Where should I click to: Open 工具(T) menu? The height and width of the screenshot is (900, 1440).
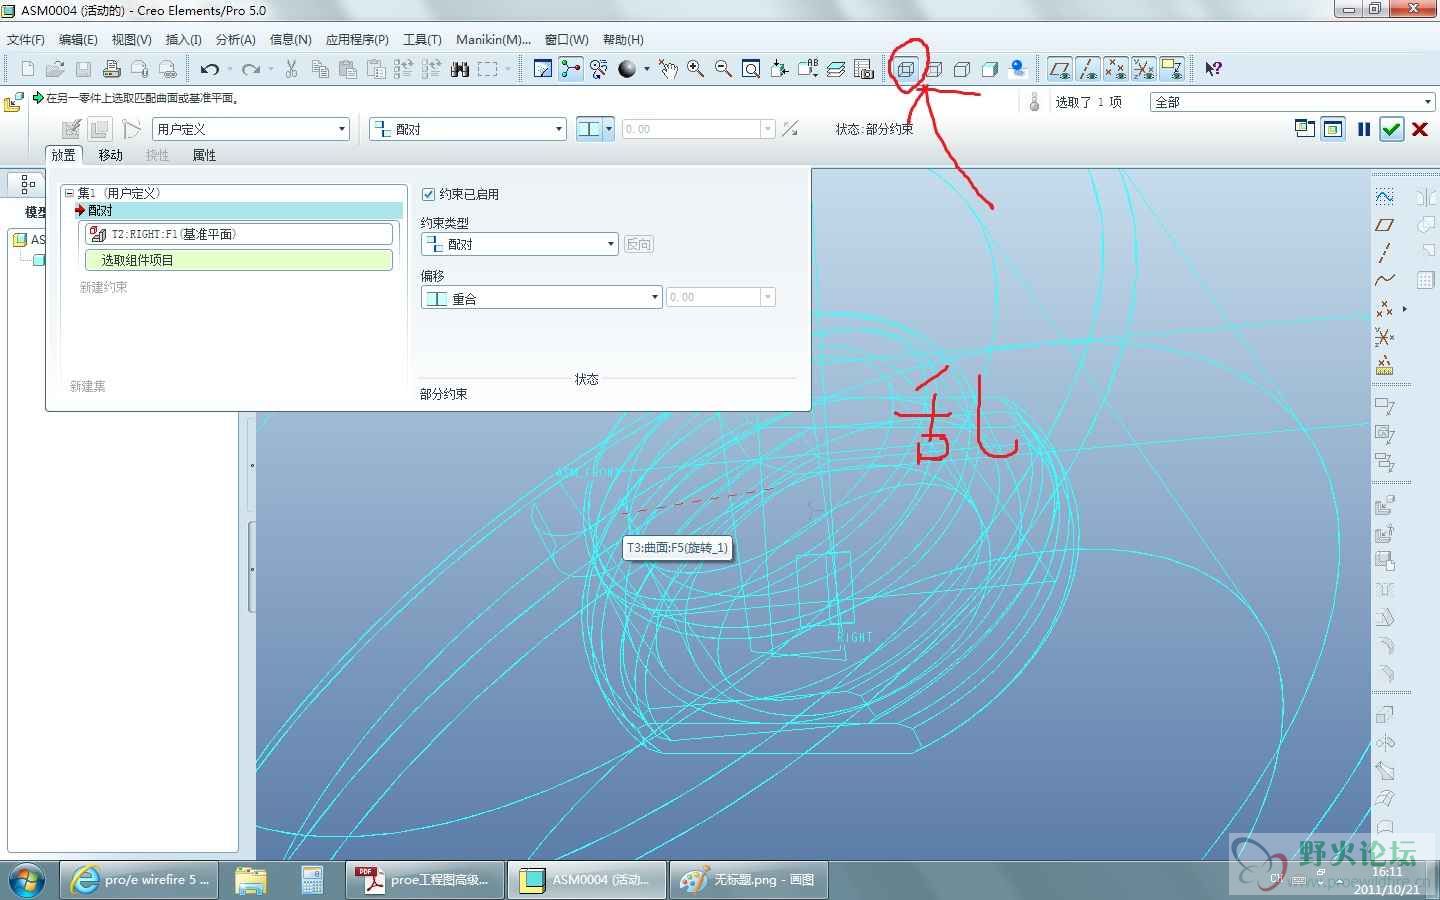[422, 39]
